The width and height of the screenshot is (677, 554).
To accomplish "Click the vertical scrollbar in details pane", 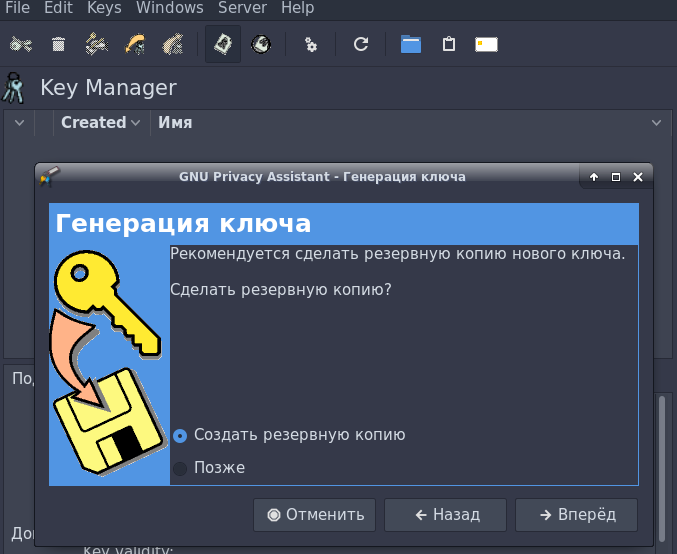I will click(x=662, y=469).
